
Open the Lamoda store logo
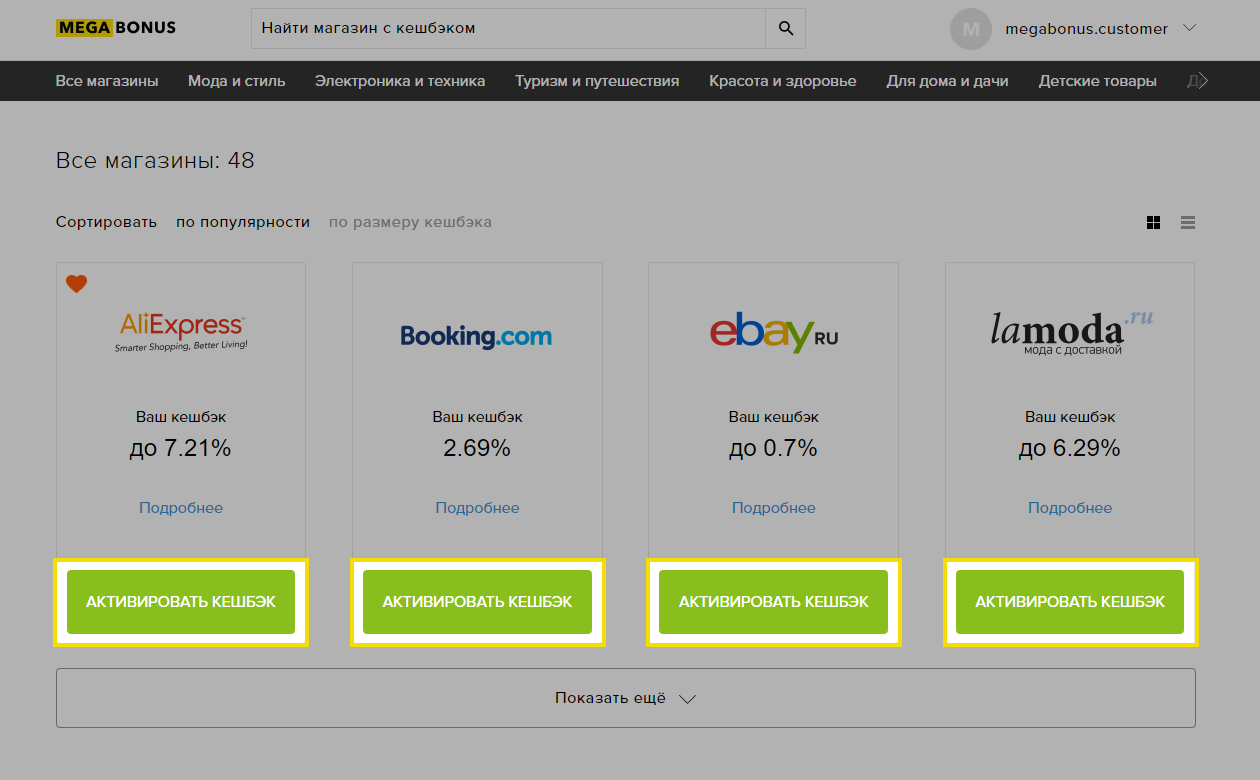pos(1071,333)
